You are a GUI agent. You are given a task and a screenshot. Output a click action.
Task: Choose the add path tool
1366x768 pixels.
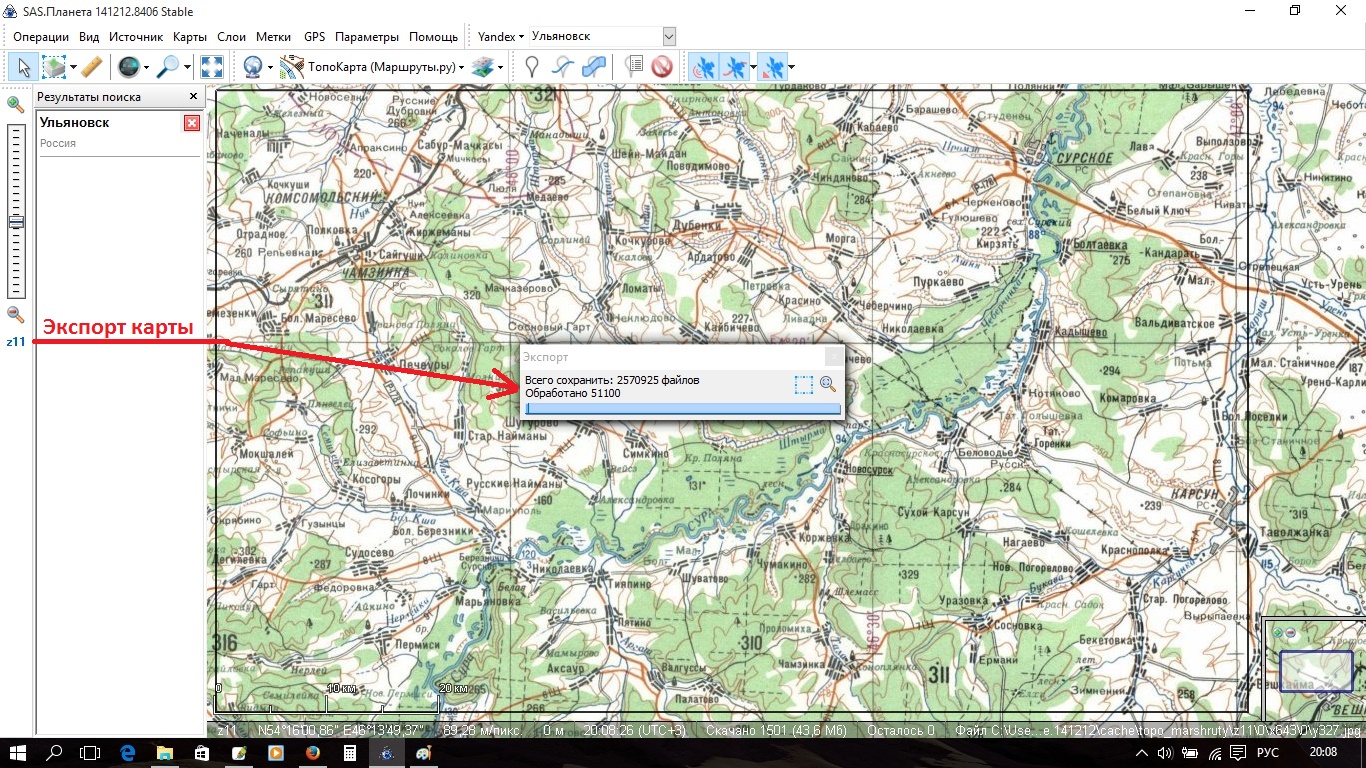(563, 67)
